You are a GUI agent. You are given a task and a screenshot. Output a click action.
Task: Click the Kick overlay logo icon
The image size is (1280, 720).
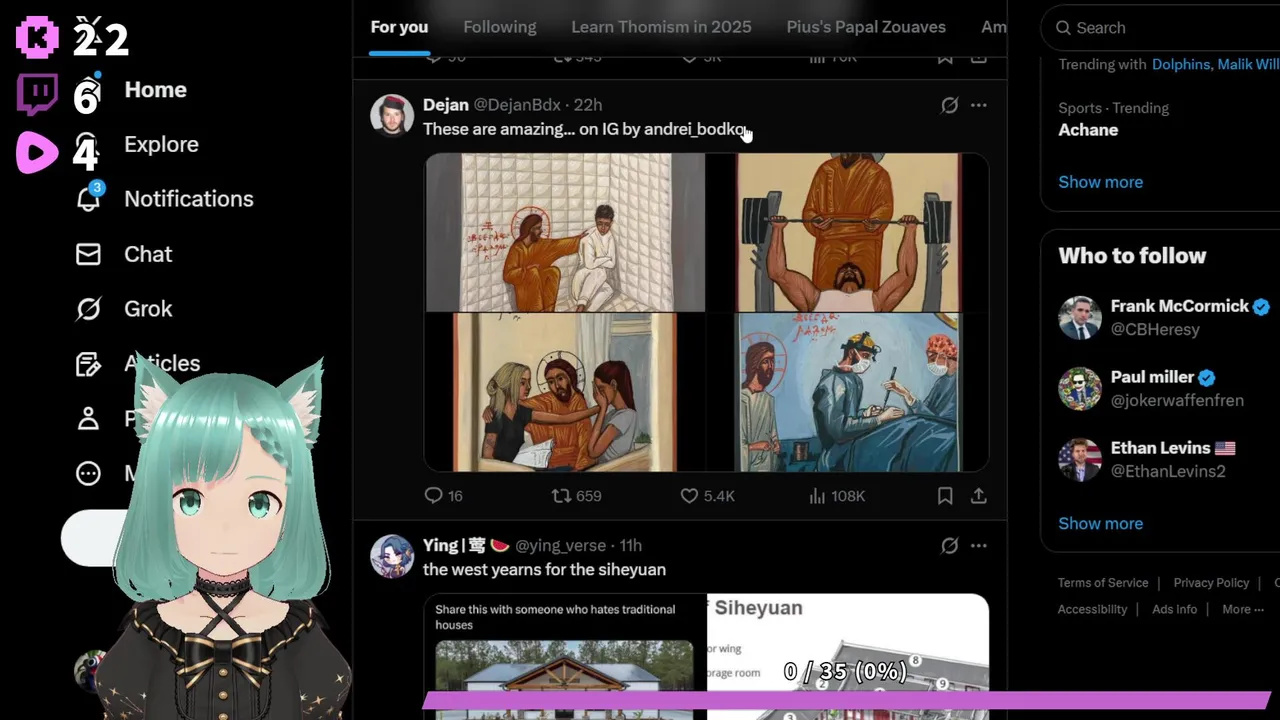(x=37, y=38)
